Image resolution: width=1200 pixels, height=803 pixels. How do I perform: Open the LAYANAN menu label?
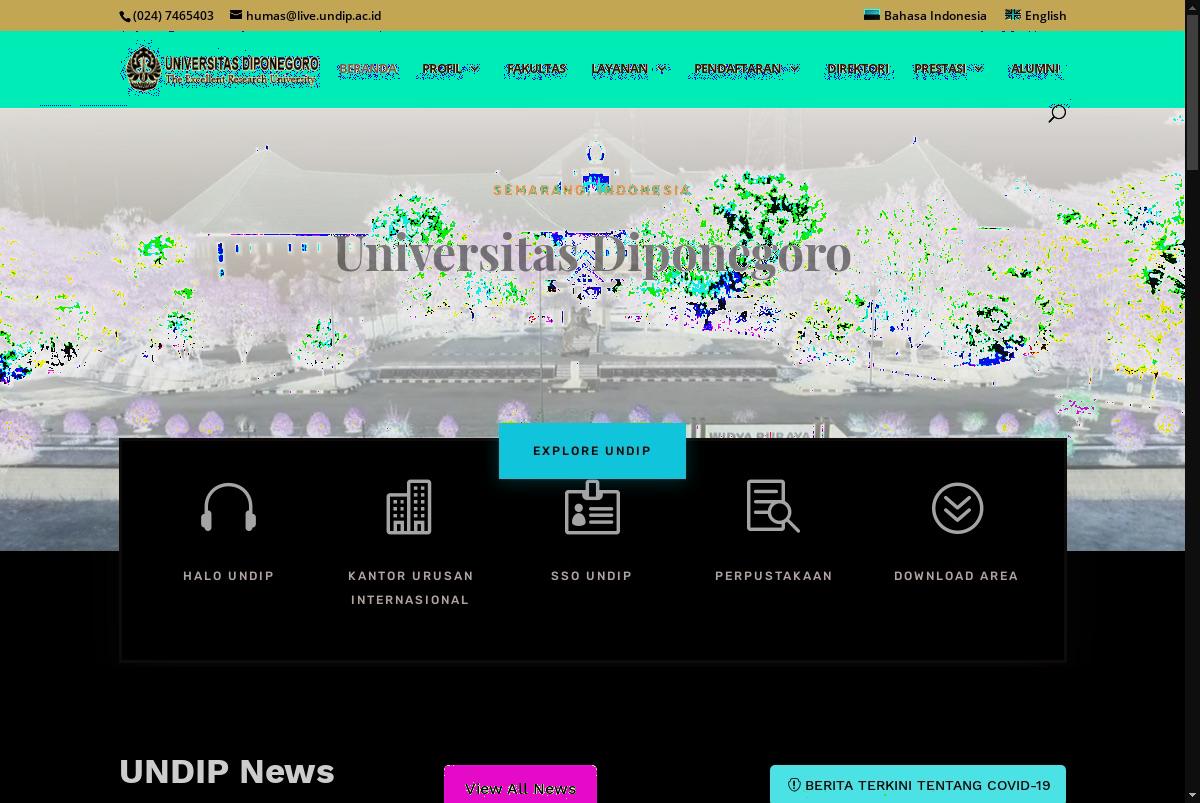pyautogui.click(x=619, y=69)
